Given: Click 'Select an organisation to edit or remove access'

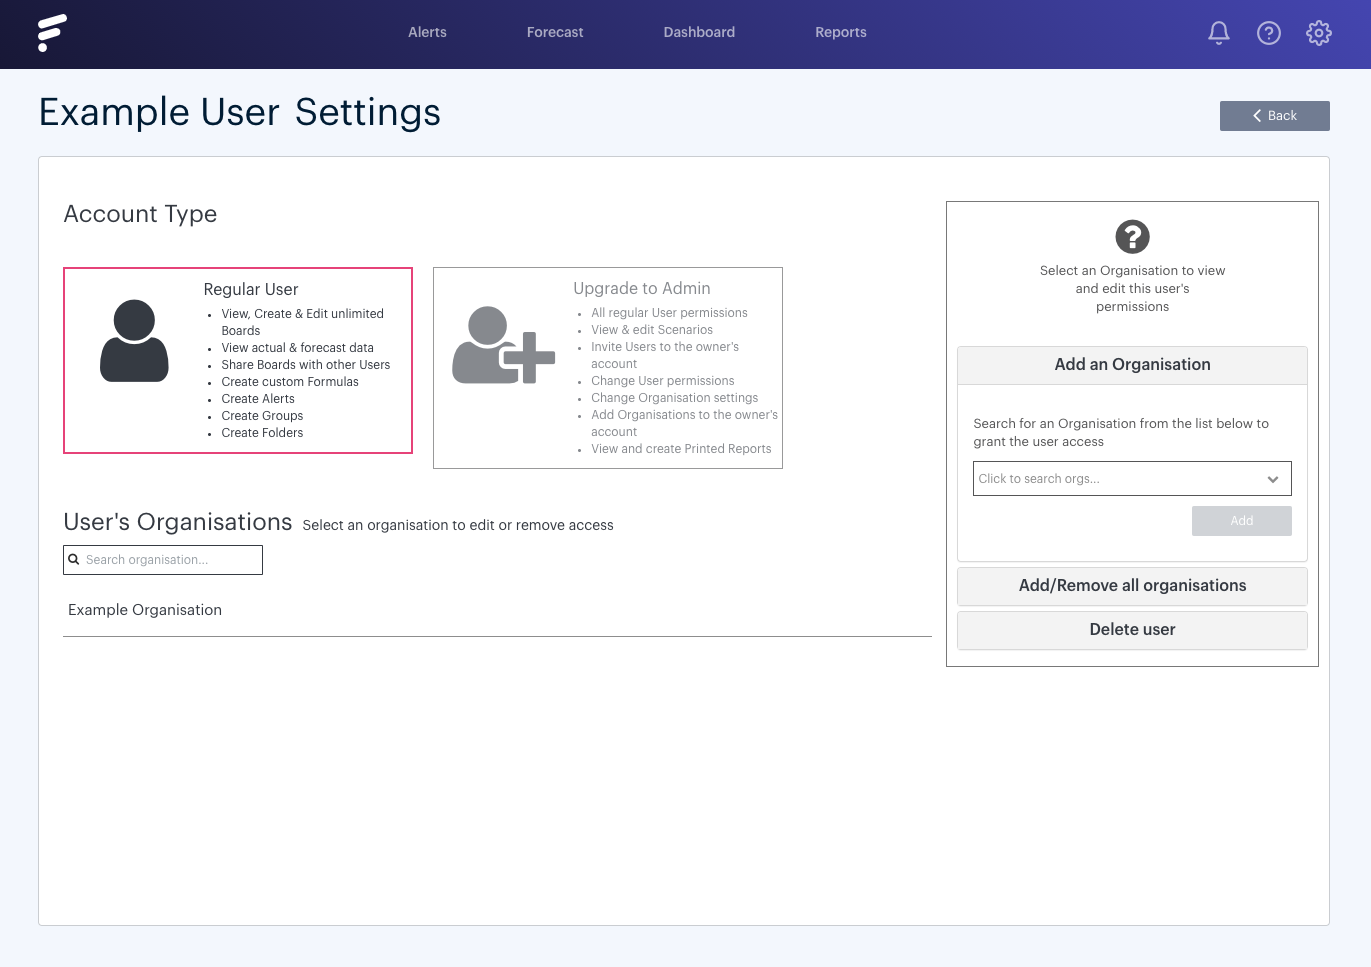Looking at the screenshot, I should pos(458,526).
